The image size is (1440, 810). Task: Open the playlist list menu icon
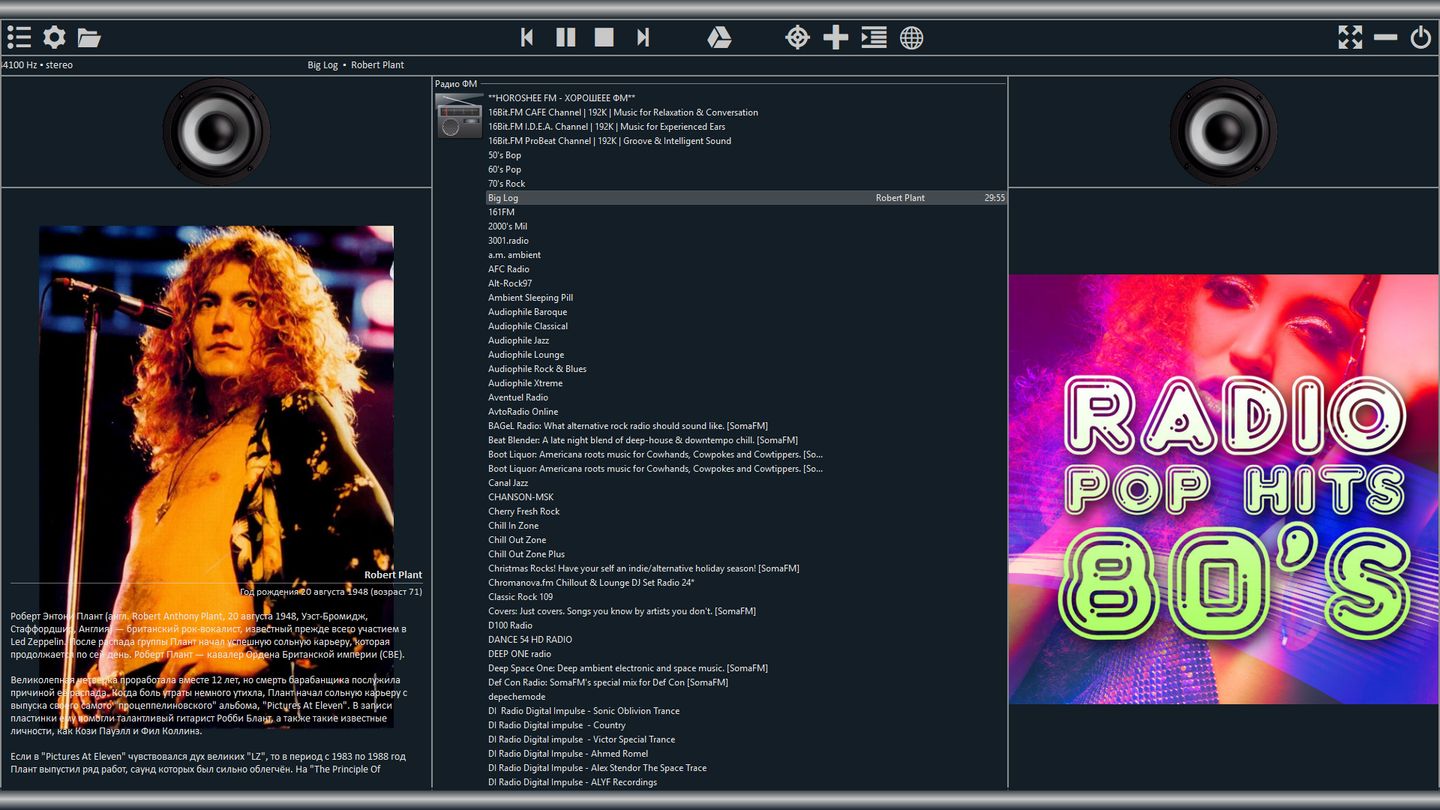click(19, 38)
